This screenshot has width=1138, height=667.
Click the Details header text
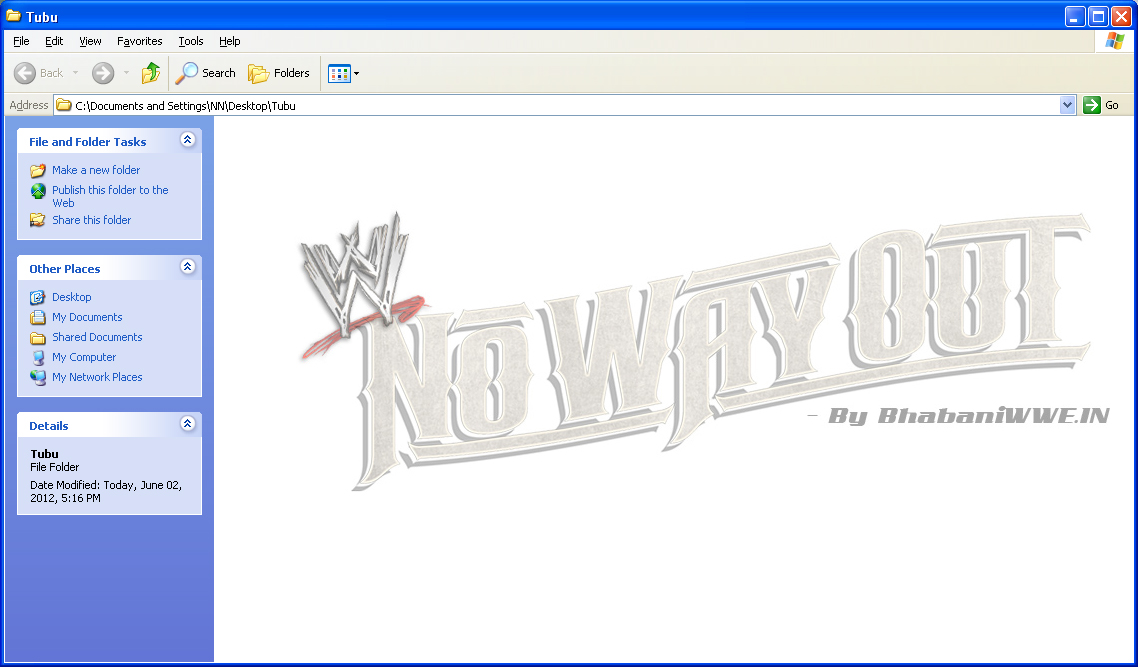49,426
